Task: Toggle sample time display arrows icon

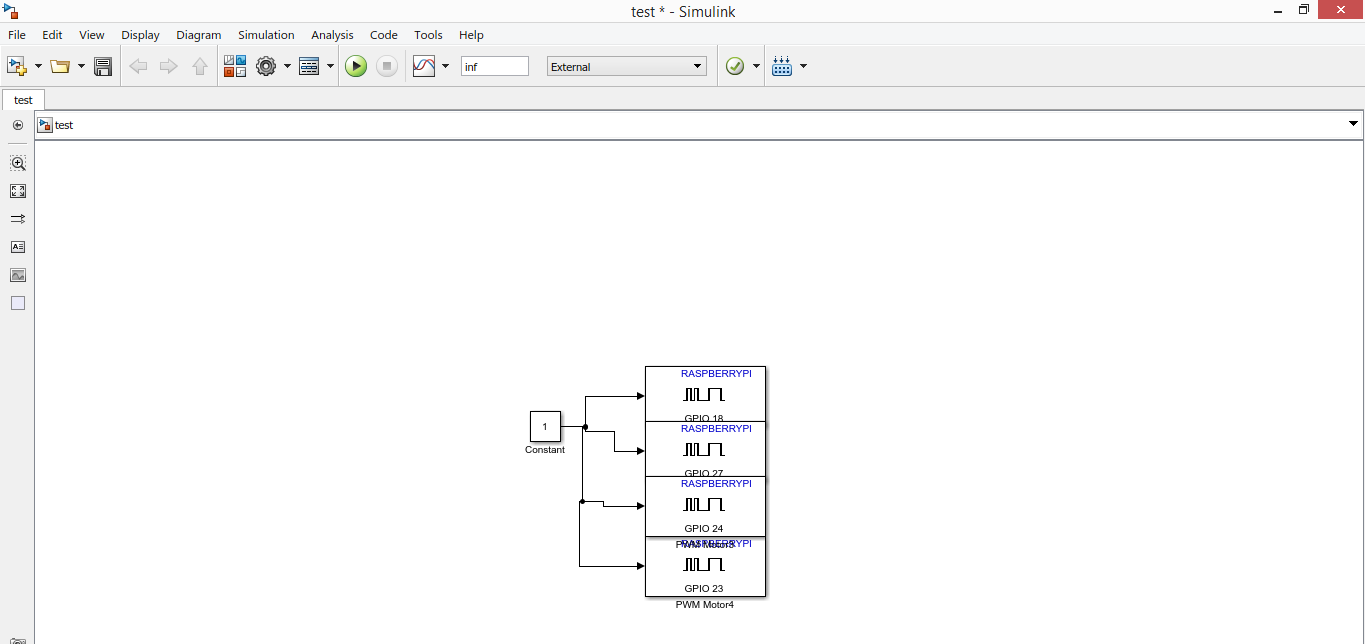Action: (x=18, y=219)
